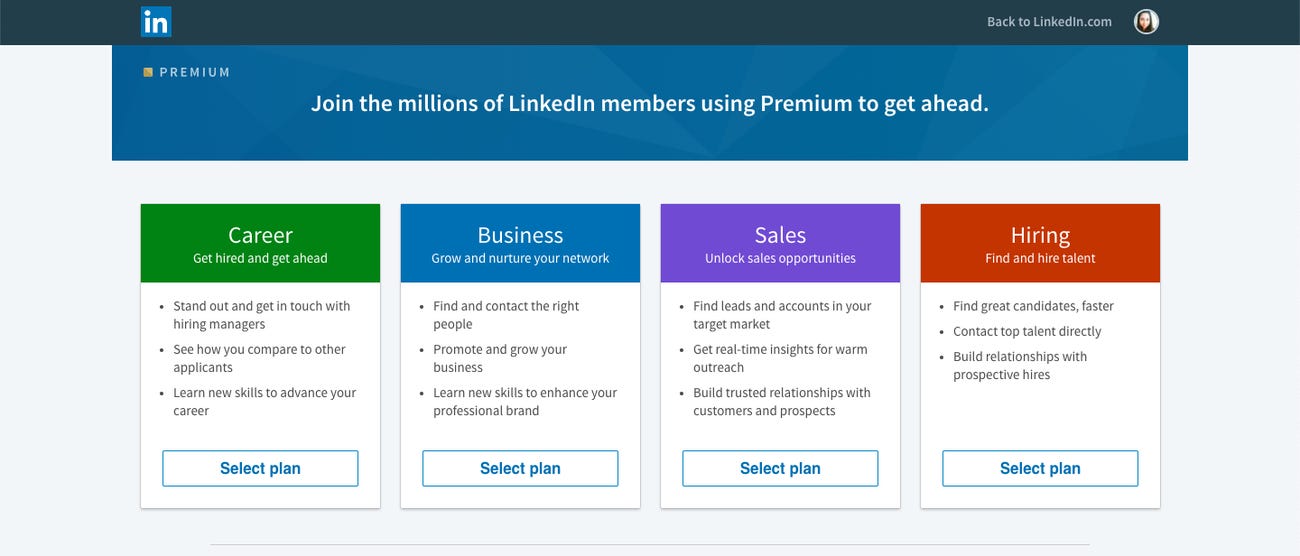Click the green Career plan header
The image size is (1300, 556).
260,244
